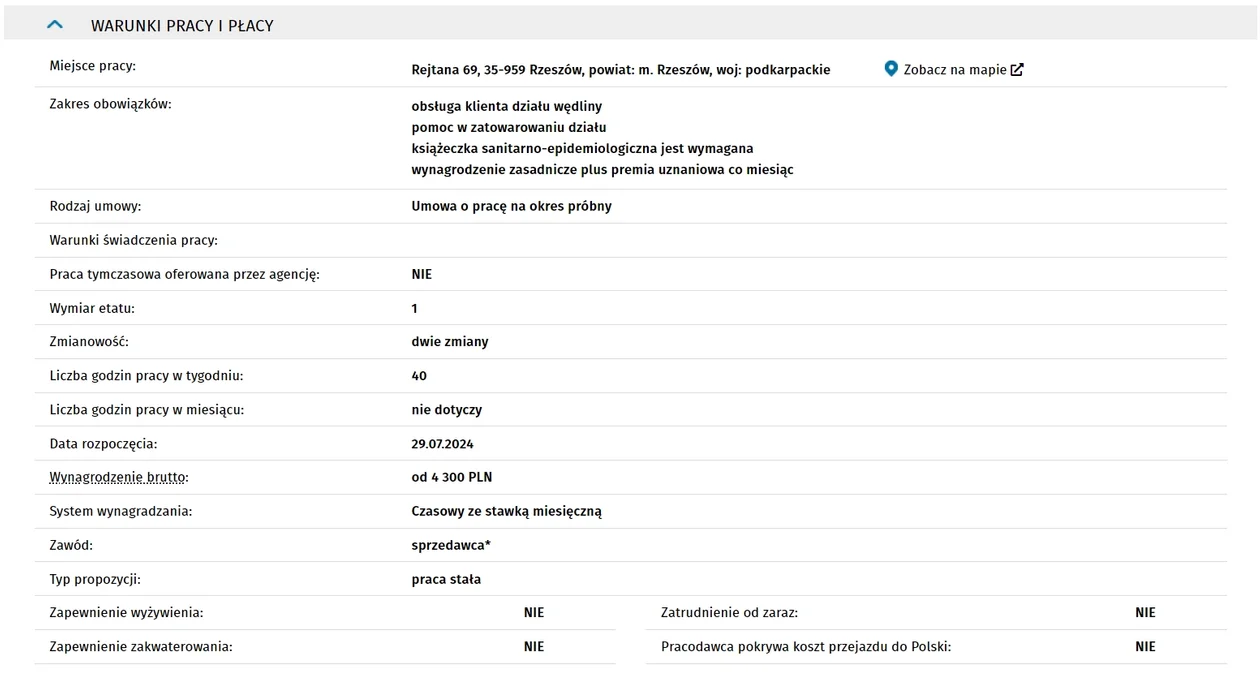Click the start date 29.07.2024
1260x678 pixels.
coord(442,444)
